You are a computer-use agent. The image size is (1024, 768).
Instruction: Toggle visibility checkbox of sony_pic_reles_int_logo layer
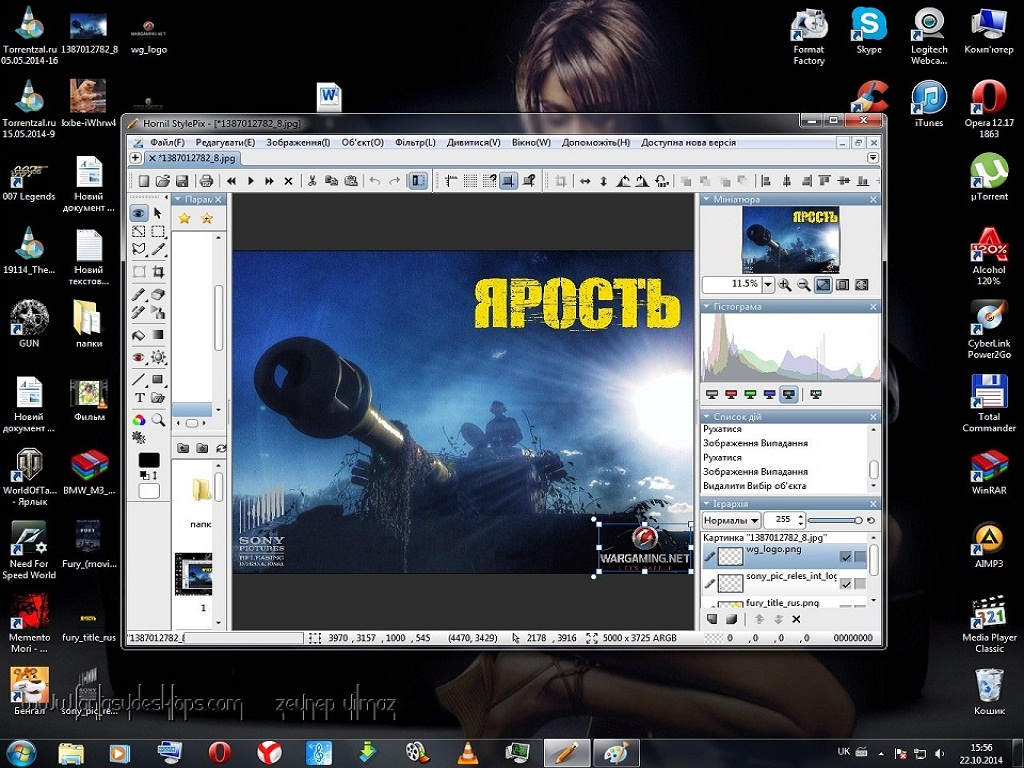tap(846, 584)
